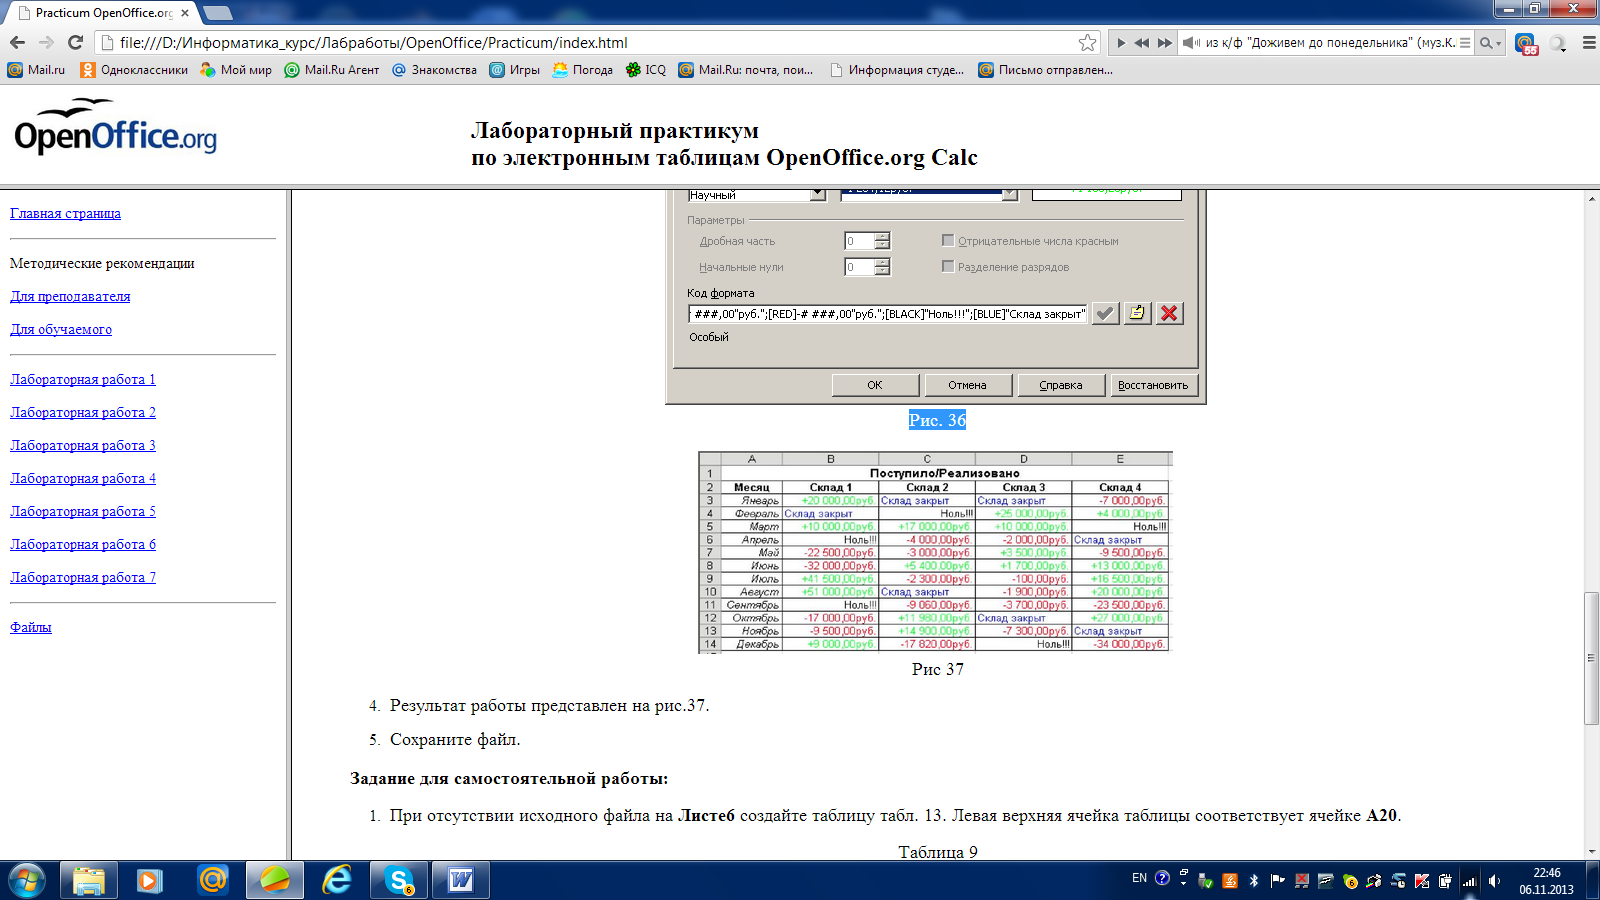Open the Для преподавателя link
Screen dimensions: 1600x900
pyautogui.click(x=70, y=296)
